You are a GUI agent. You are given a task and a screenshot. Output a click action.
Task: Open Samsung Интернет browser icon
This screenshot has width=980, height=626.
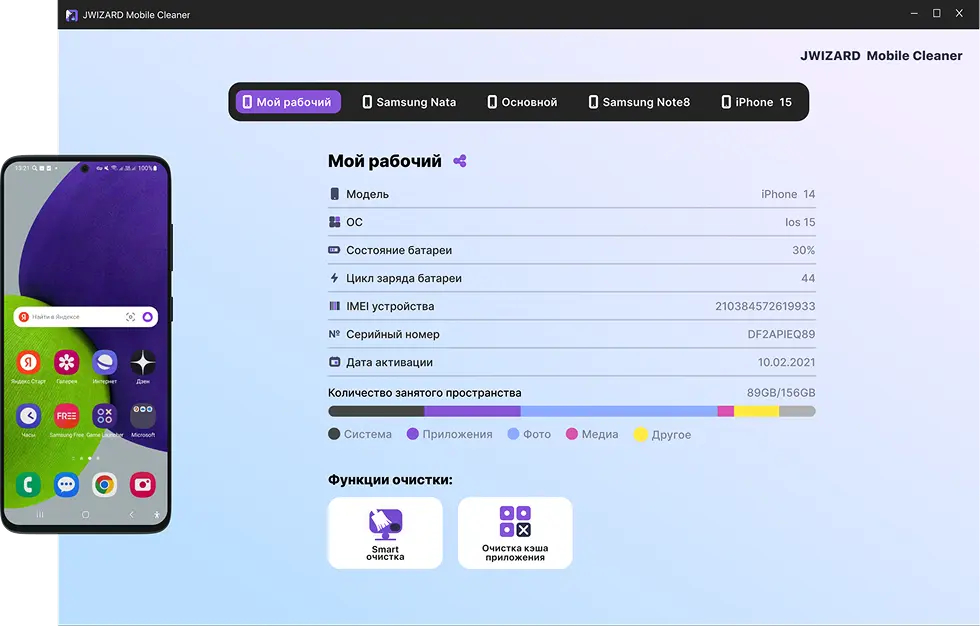pos(104,362)
